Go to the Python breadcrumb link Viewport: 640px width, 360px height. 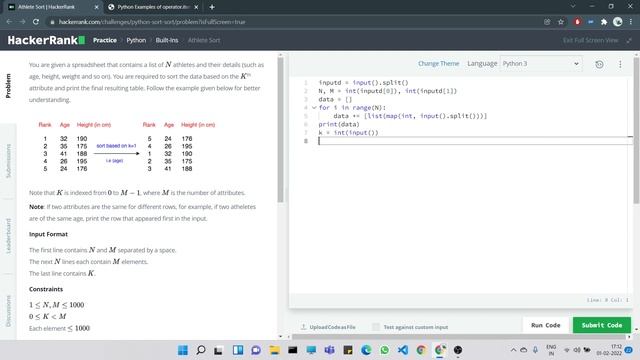click(x=136, y=40)
